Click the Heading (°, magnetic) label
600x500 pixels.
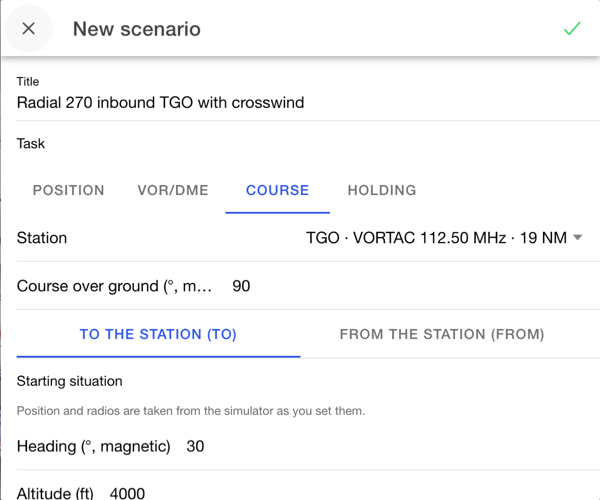point(93,446)
